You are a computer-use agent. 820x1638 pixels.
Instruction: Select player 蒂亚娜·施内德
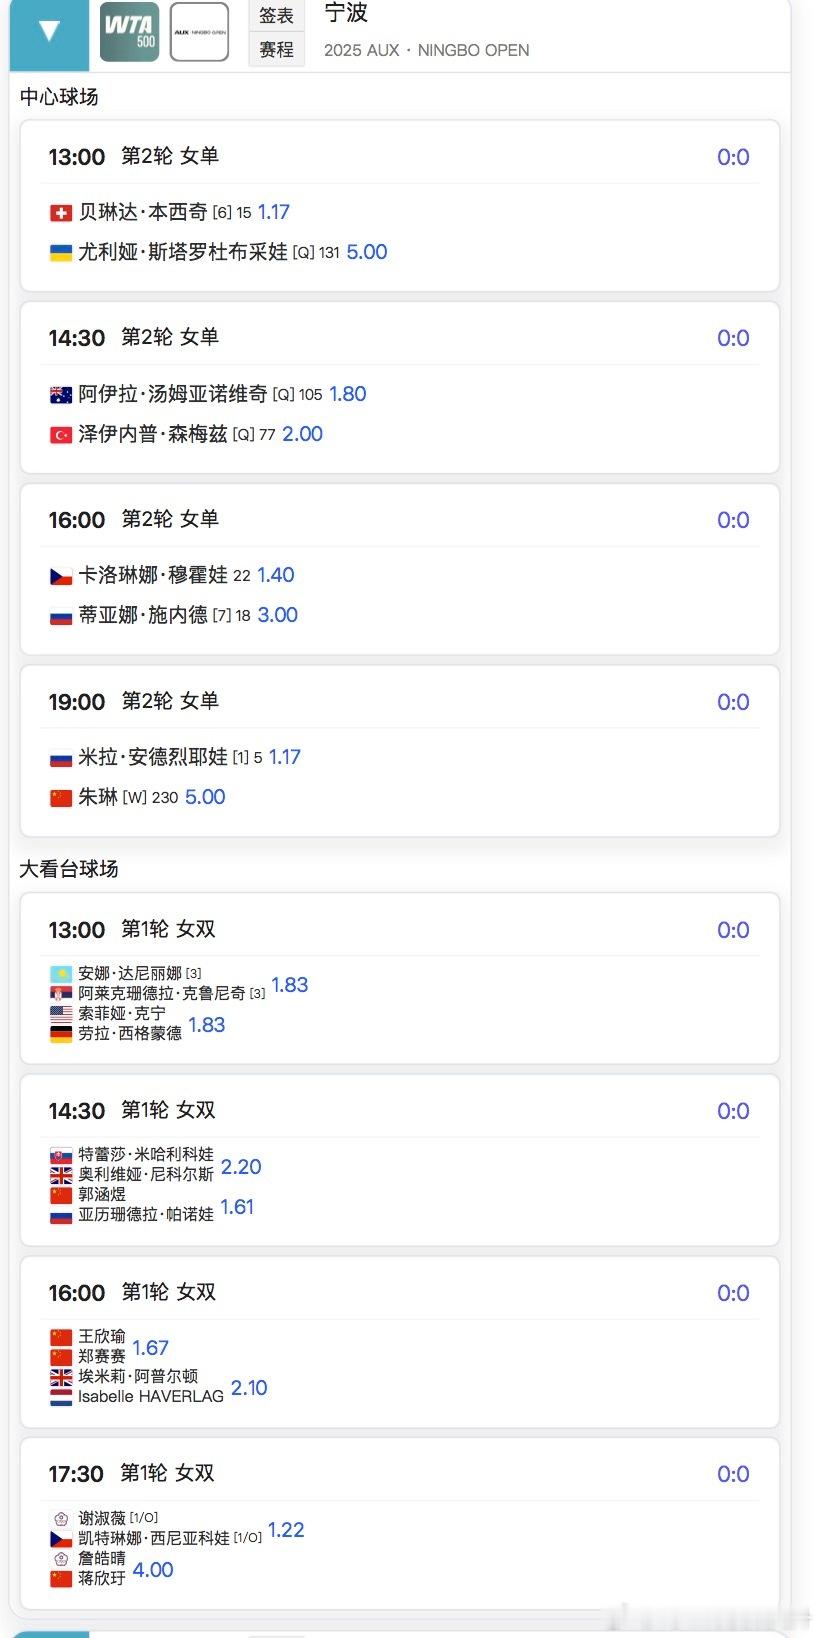143,615
